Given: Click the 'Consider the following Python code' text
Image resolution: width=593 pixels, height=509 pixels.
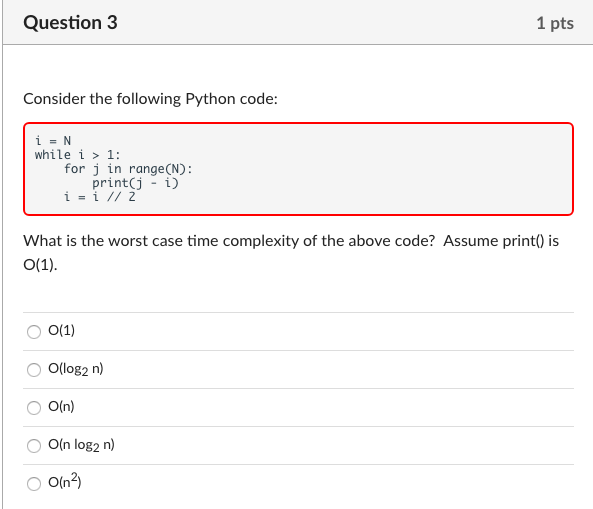Looking at the screenshot, I should tap(151, 99).
